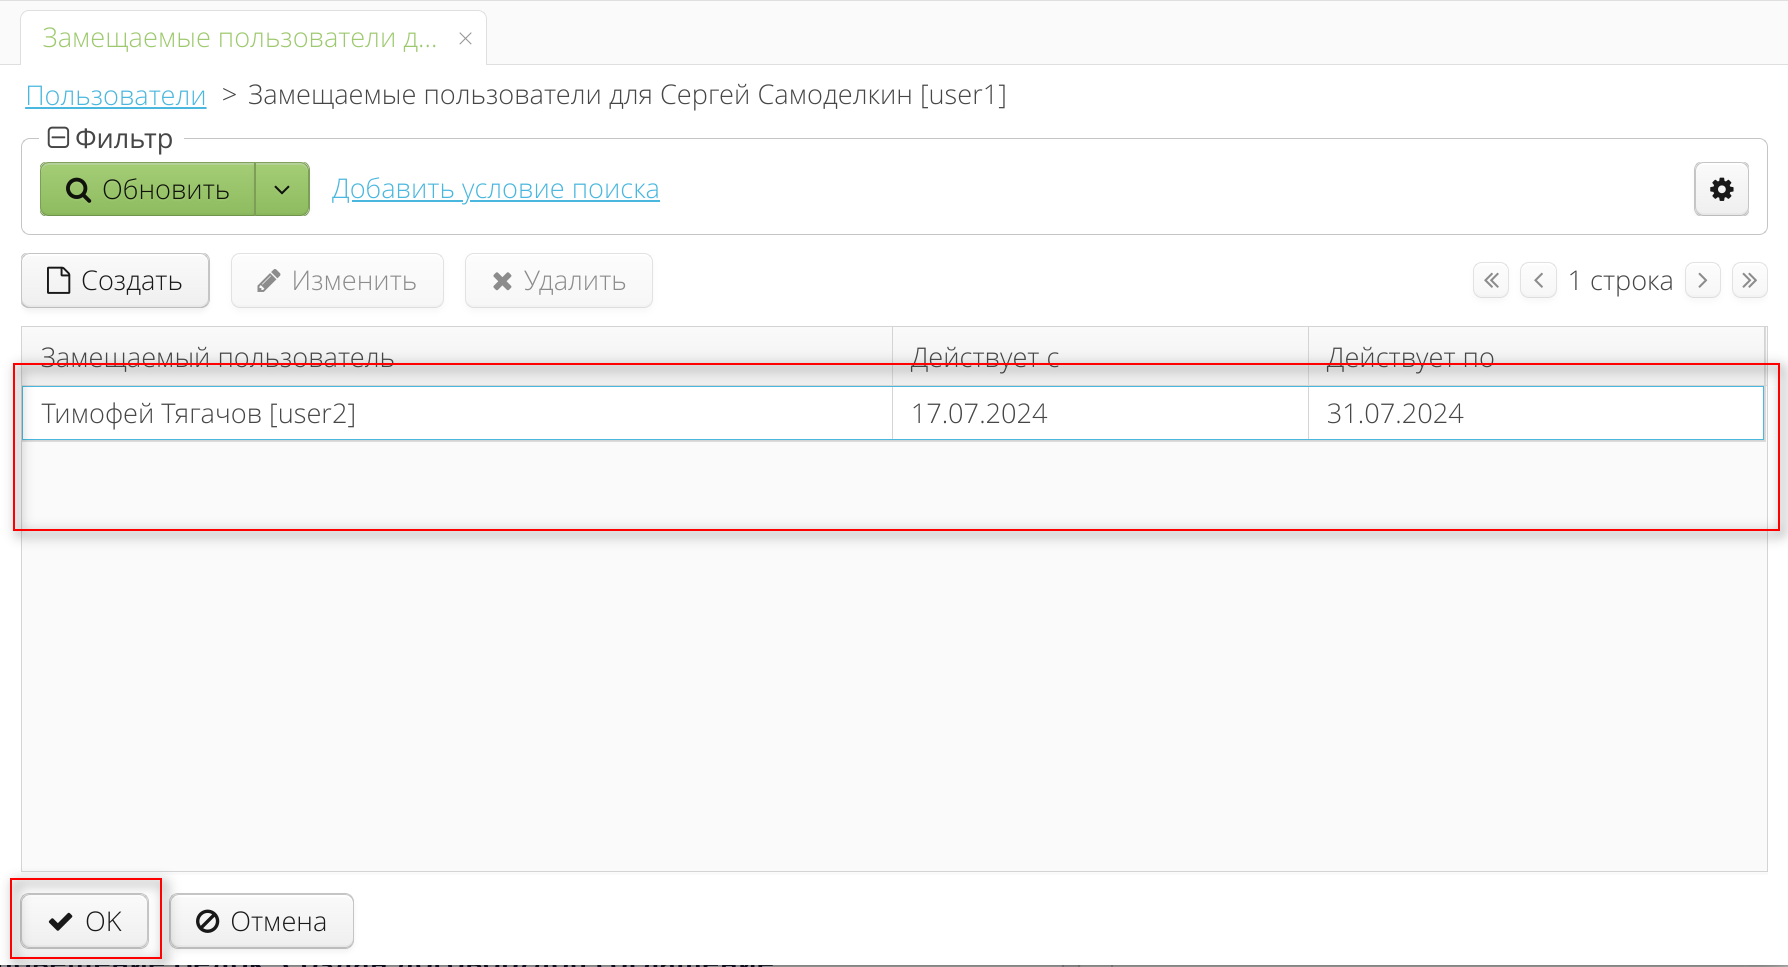Select the document icon on Создать button

coord(58,280)
